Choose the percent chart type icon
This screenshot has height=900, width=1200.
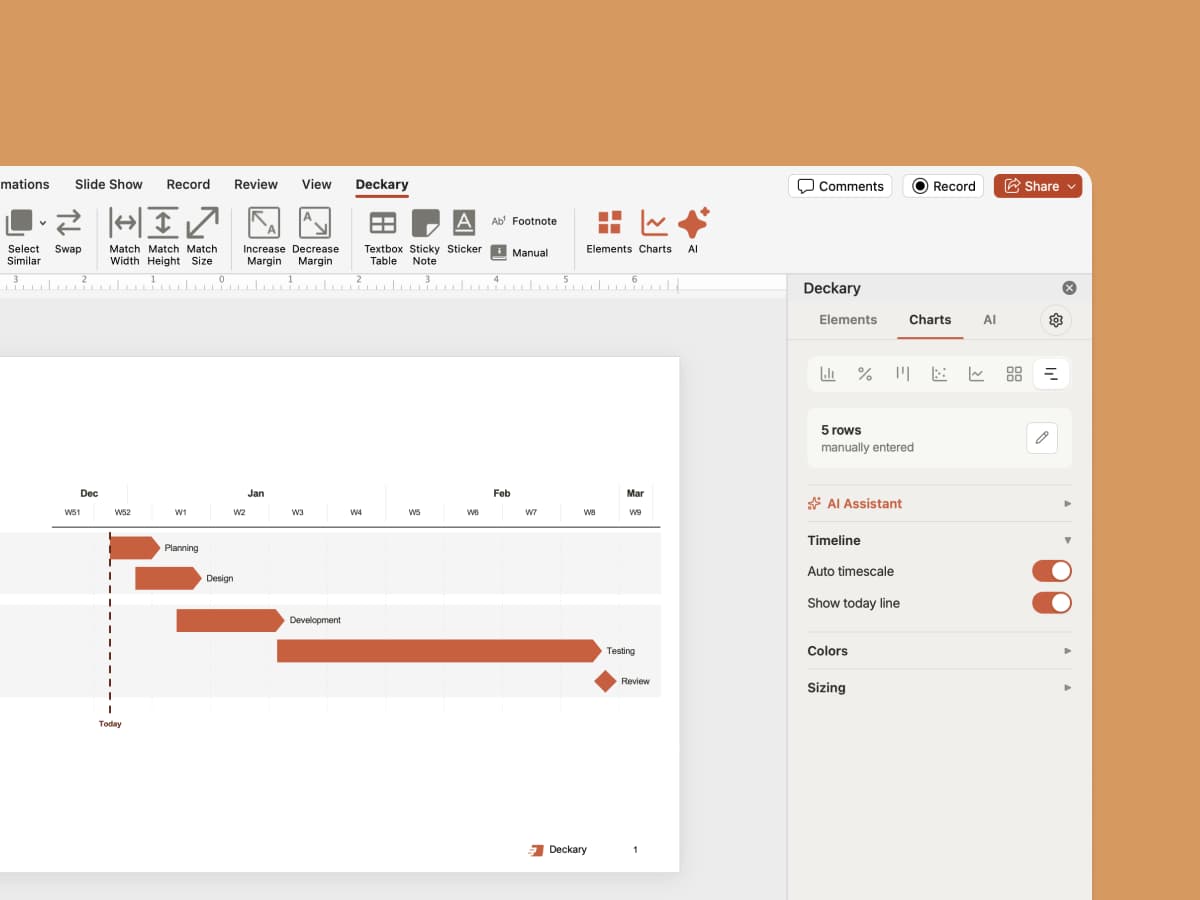[x=865, y=374]
